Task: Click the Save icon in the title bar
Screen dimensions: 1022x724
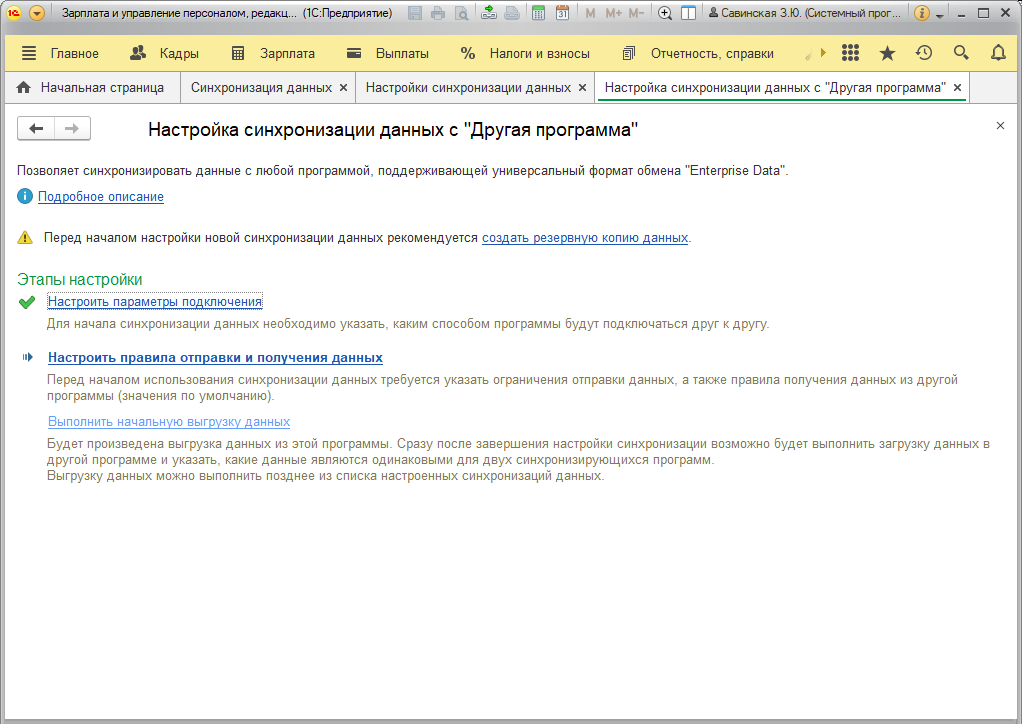Action: [414, 12]
